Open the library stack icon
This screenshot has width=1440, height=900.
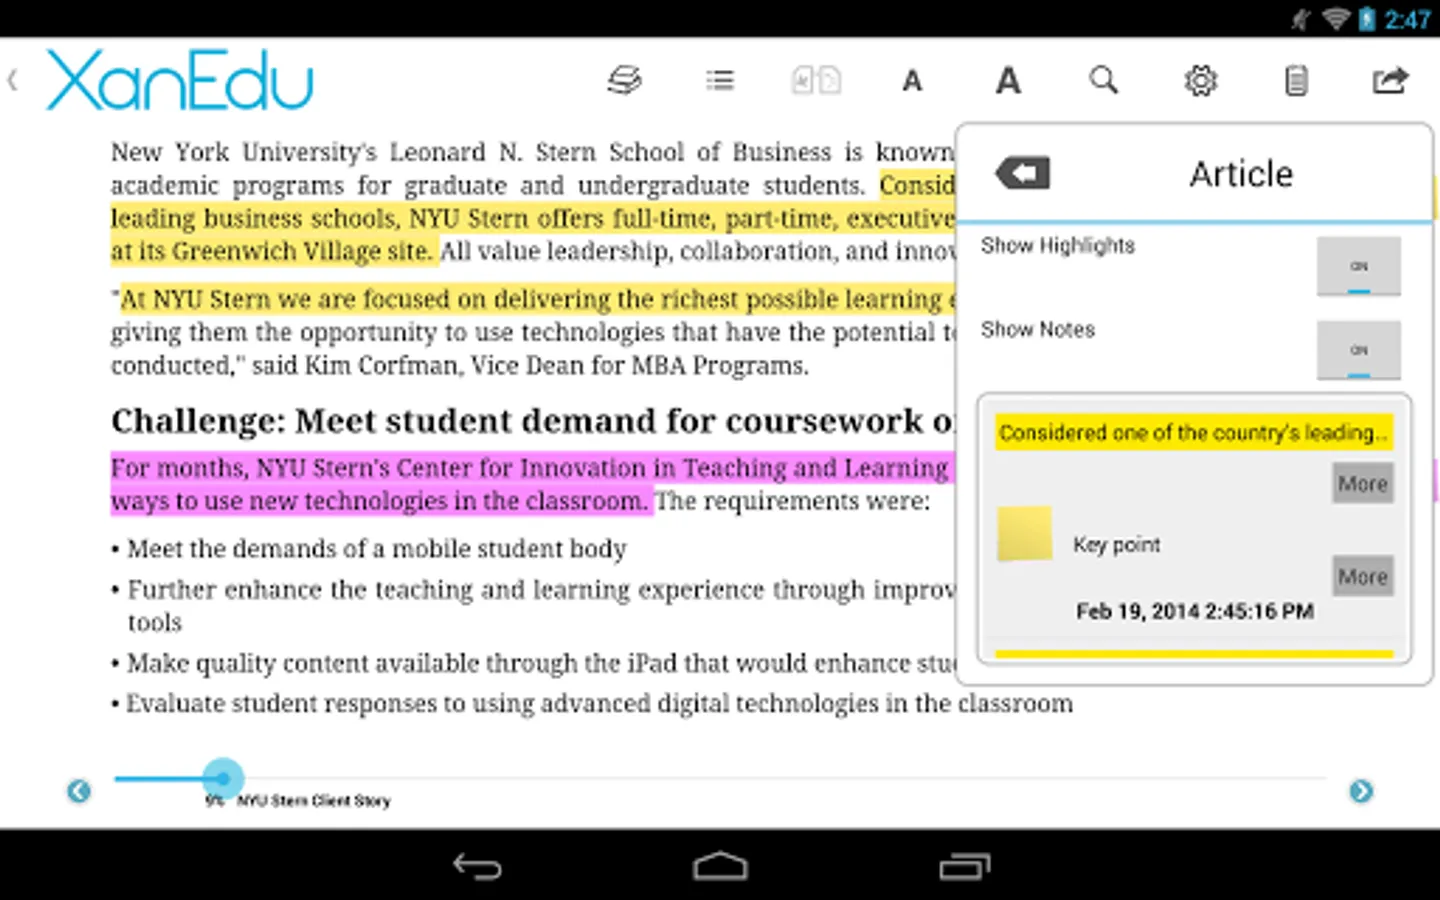[x=624, y=80]
